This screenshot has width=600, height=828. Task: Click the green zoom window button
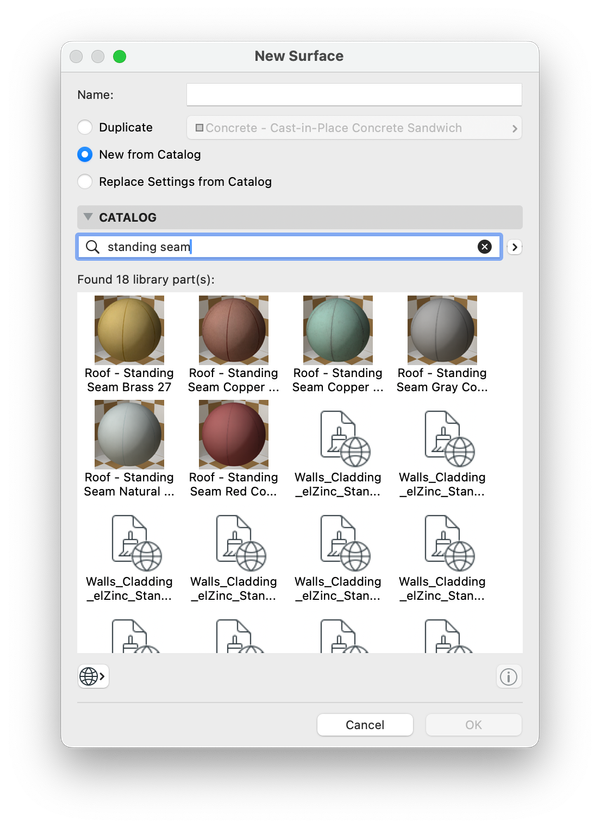click(119, 56)
